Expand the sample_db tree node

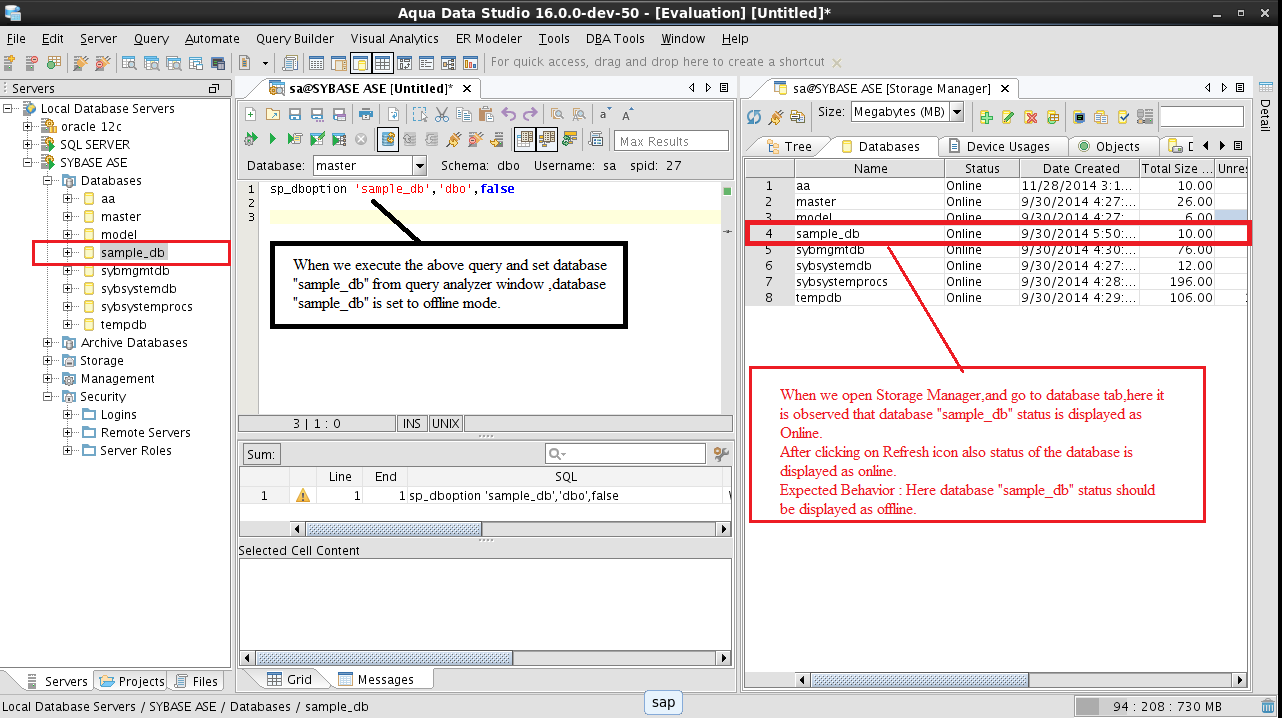pyautogui.click(x=68, y=252)
